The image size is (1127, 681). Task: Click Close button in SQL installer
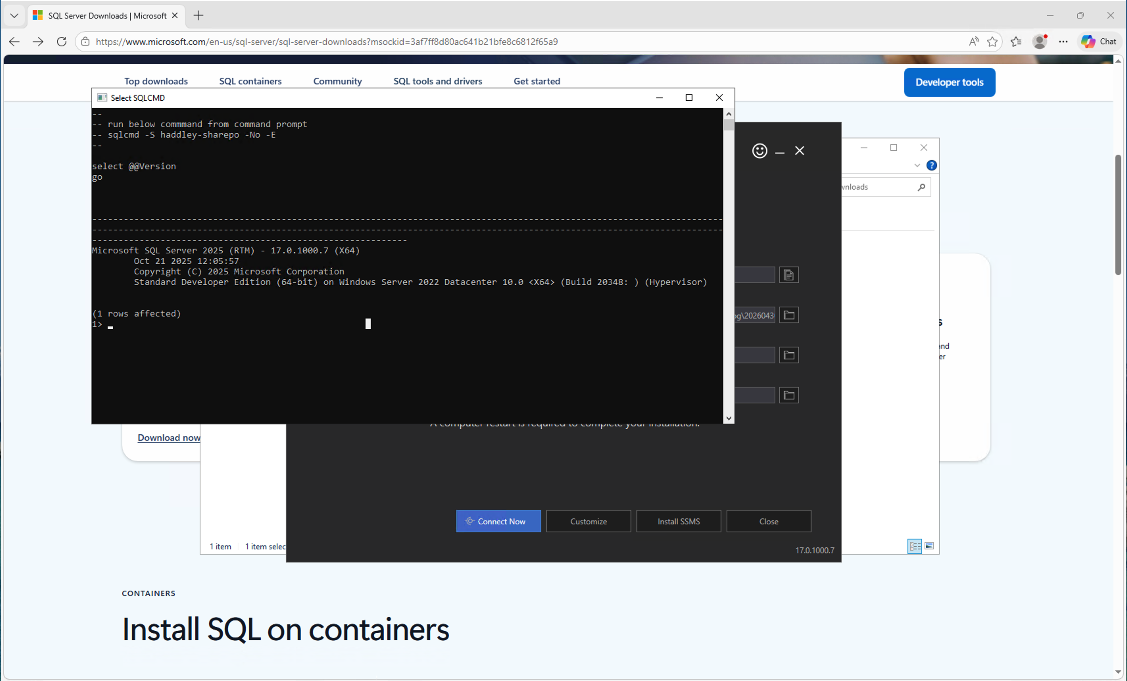click(769, 521)
